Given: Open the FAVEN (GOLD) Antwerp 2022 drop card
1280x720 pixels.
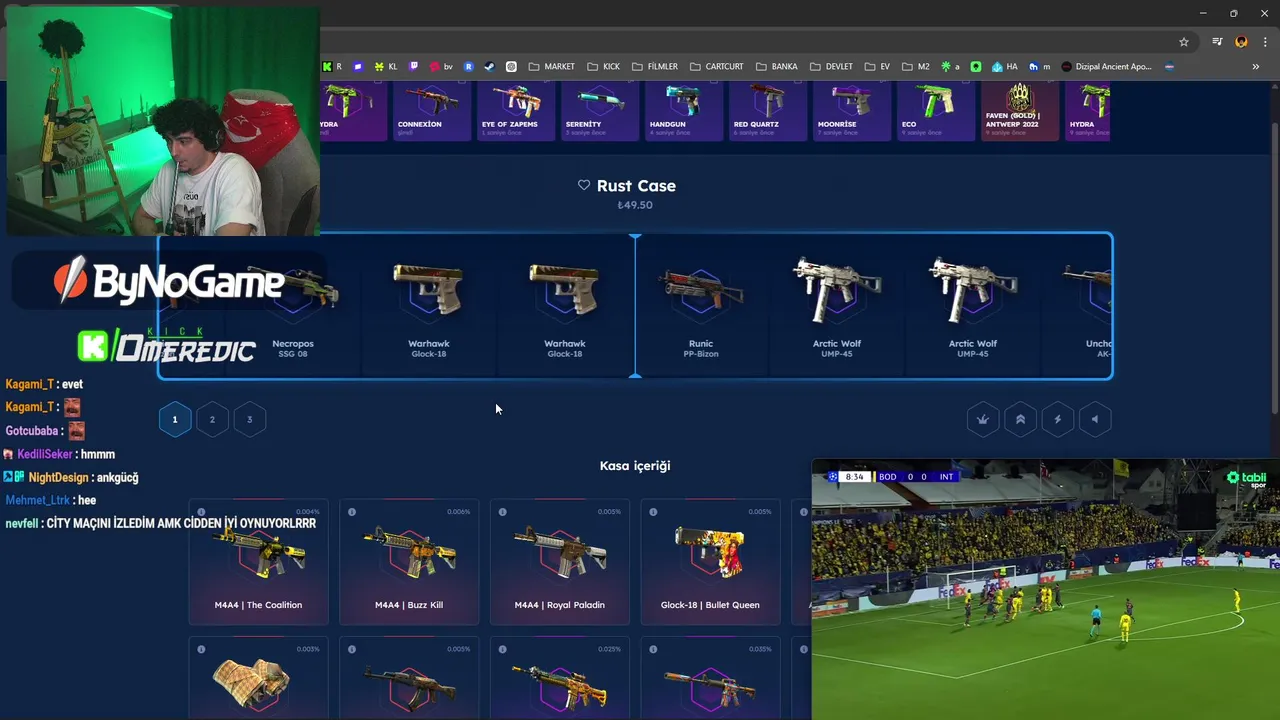Looking at the screenshot, I should click(1020, 111).
